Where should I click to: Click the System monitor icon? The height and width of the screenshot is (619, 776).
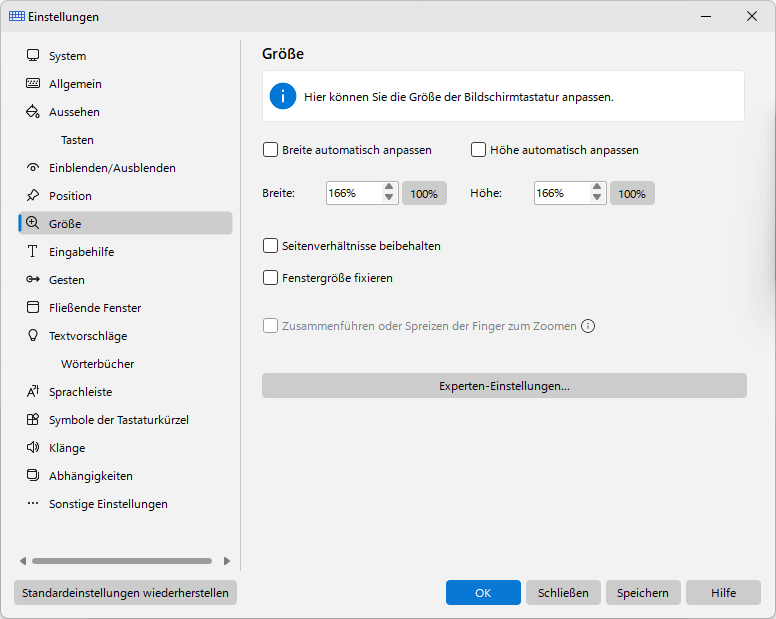pos(33,55)
